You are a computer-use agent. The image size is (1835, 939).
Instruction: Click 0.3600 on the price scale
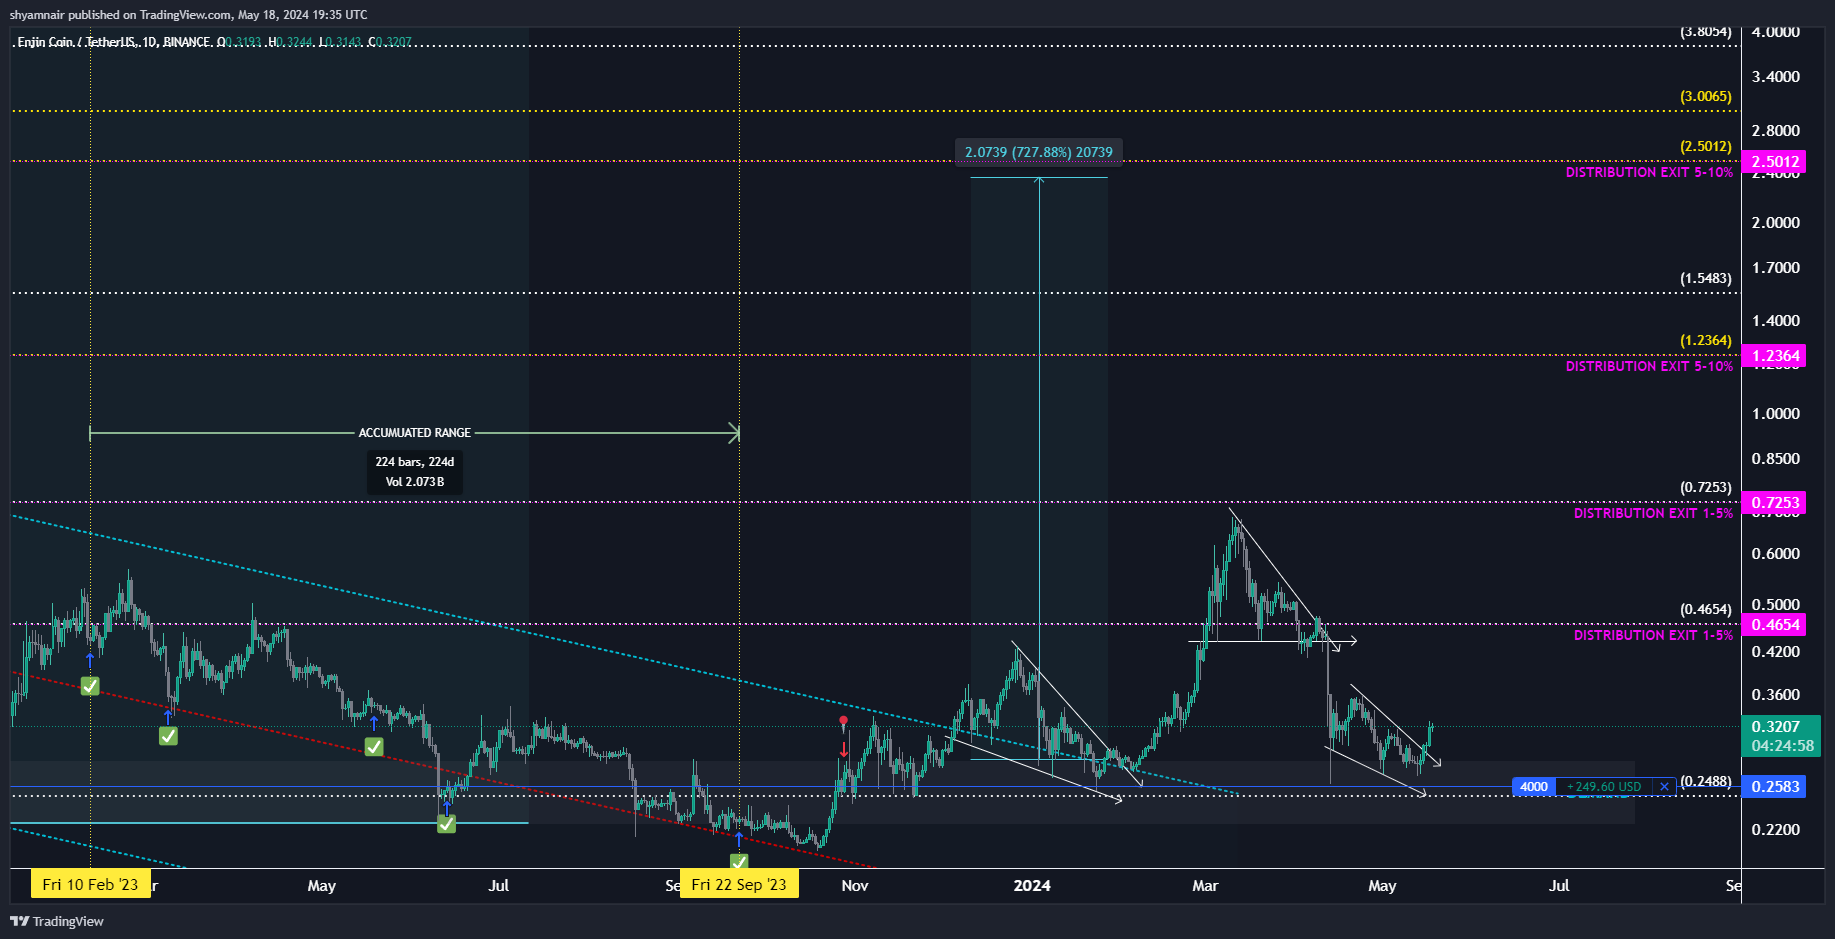pos(1775,695)
